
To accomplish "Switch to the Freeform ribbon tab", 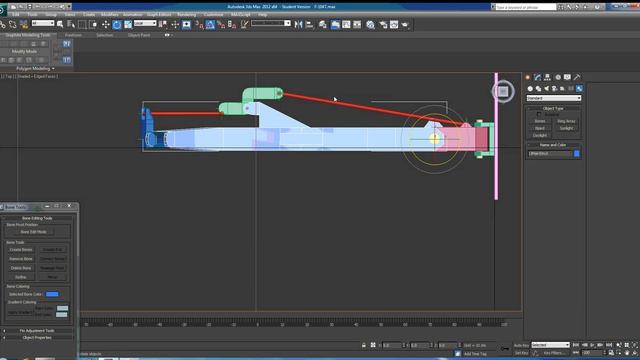I will [73, 35].
